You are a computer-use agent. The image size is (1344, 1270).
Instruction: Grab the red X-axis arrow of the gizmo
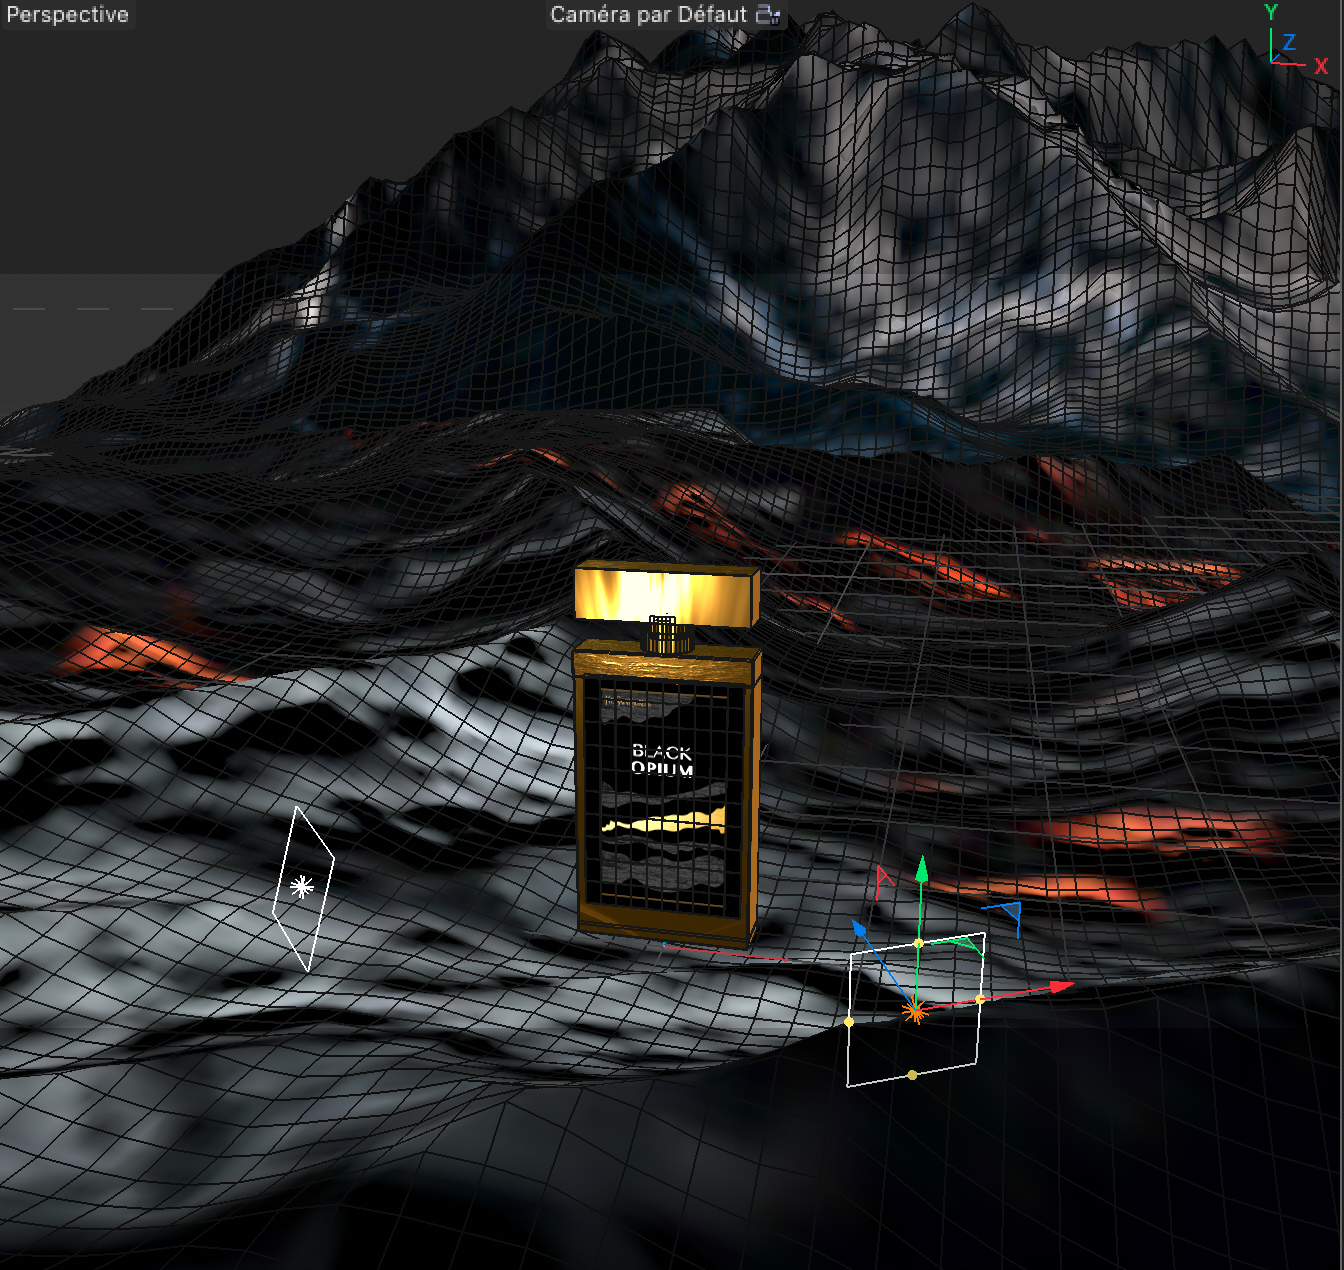tap(1061, 986)
